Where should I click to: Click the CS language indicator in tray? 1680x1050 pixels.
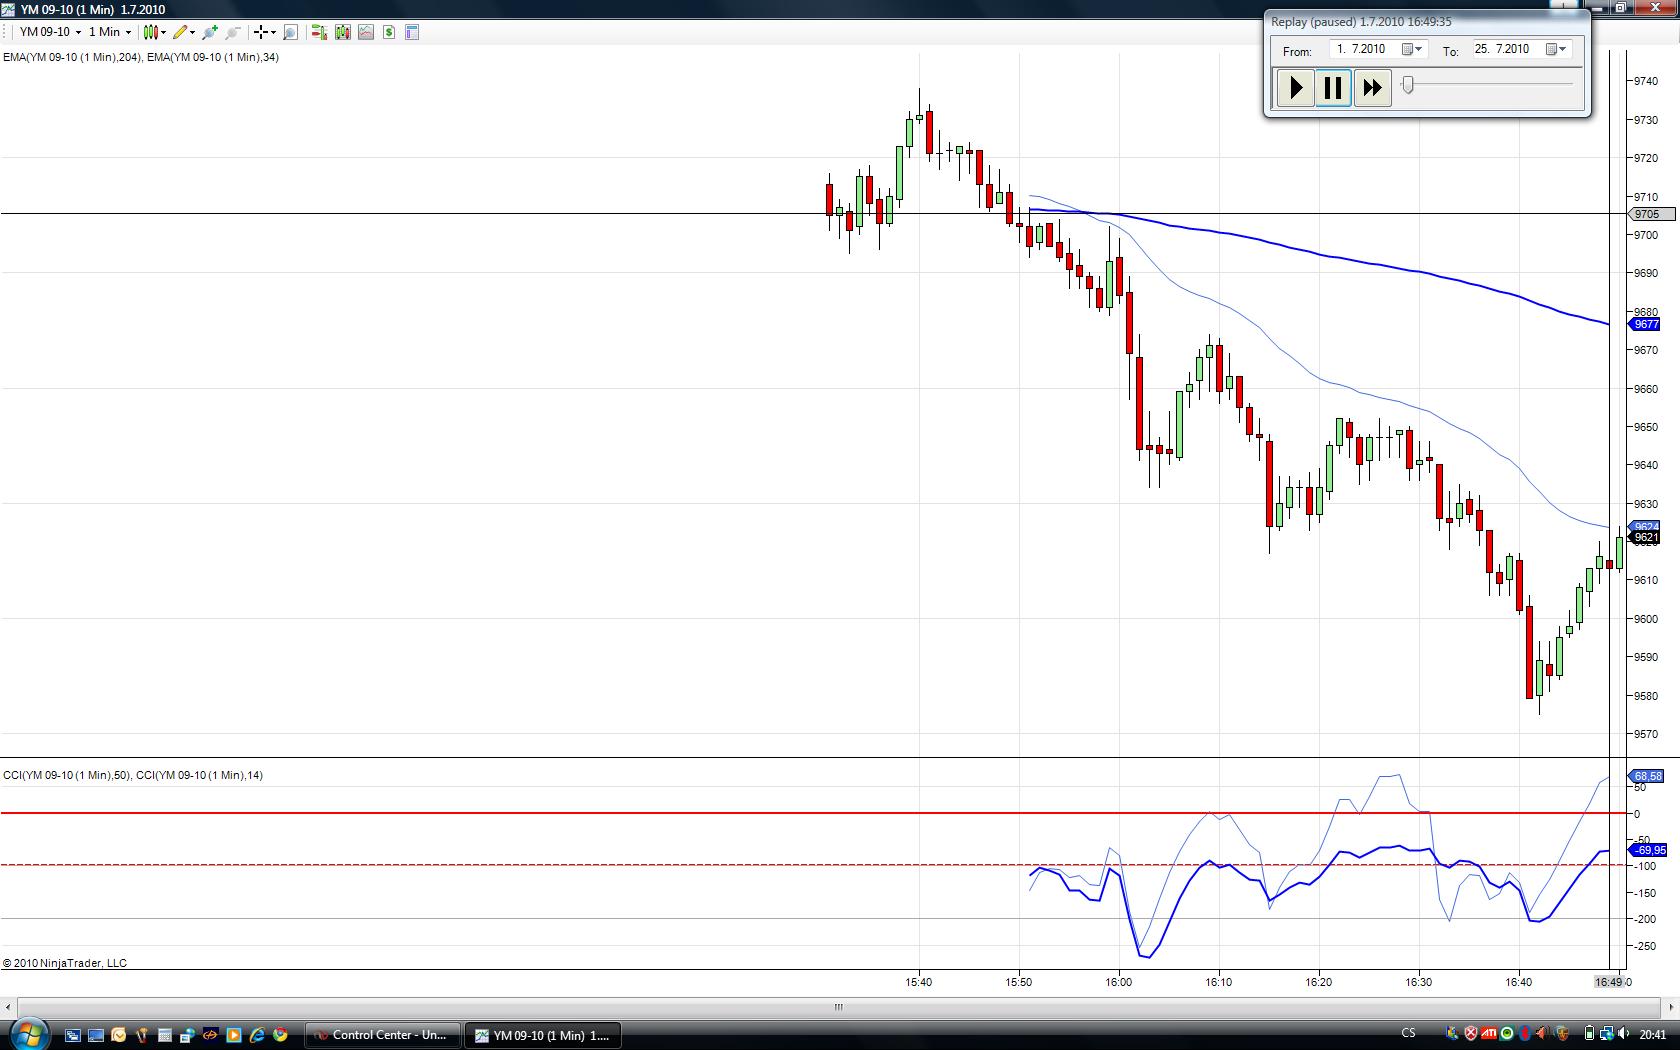[1409, 1034]
